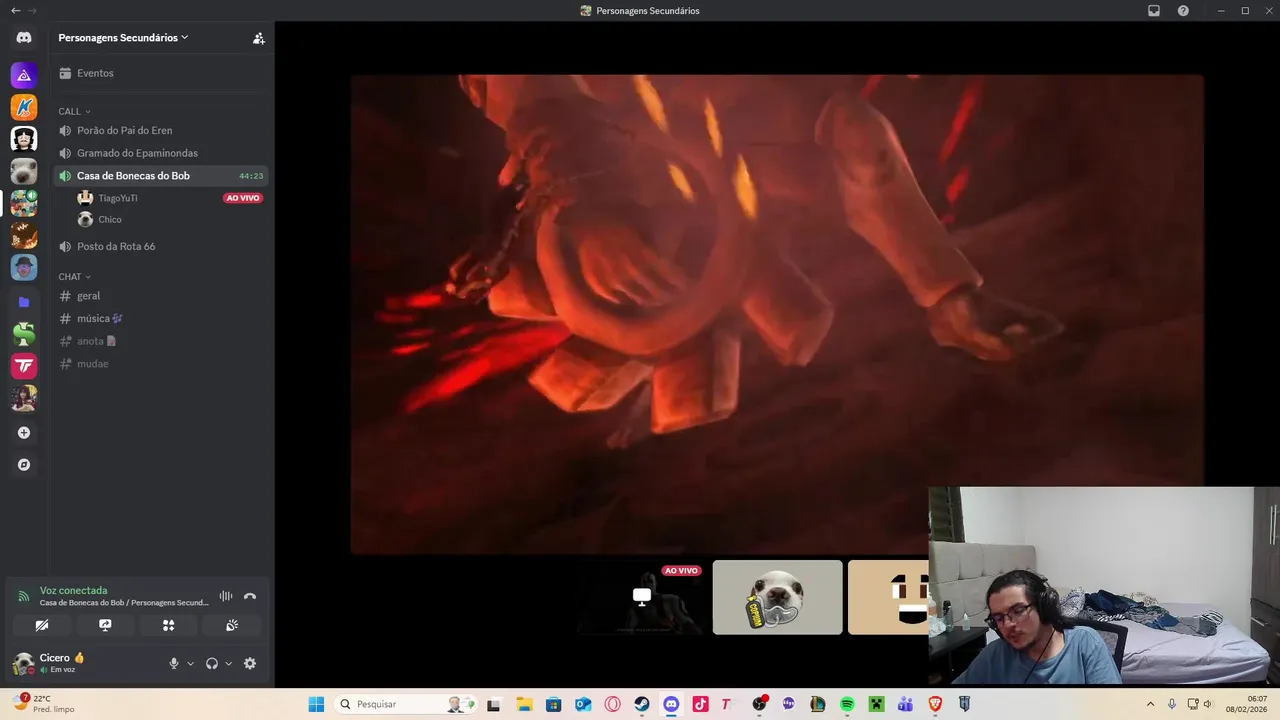Open the Eventos calendar entry

pos(160,73)
